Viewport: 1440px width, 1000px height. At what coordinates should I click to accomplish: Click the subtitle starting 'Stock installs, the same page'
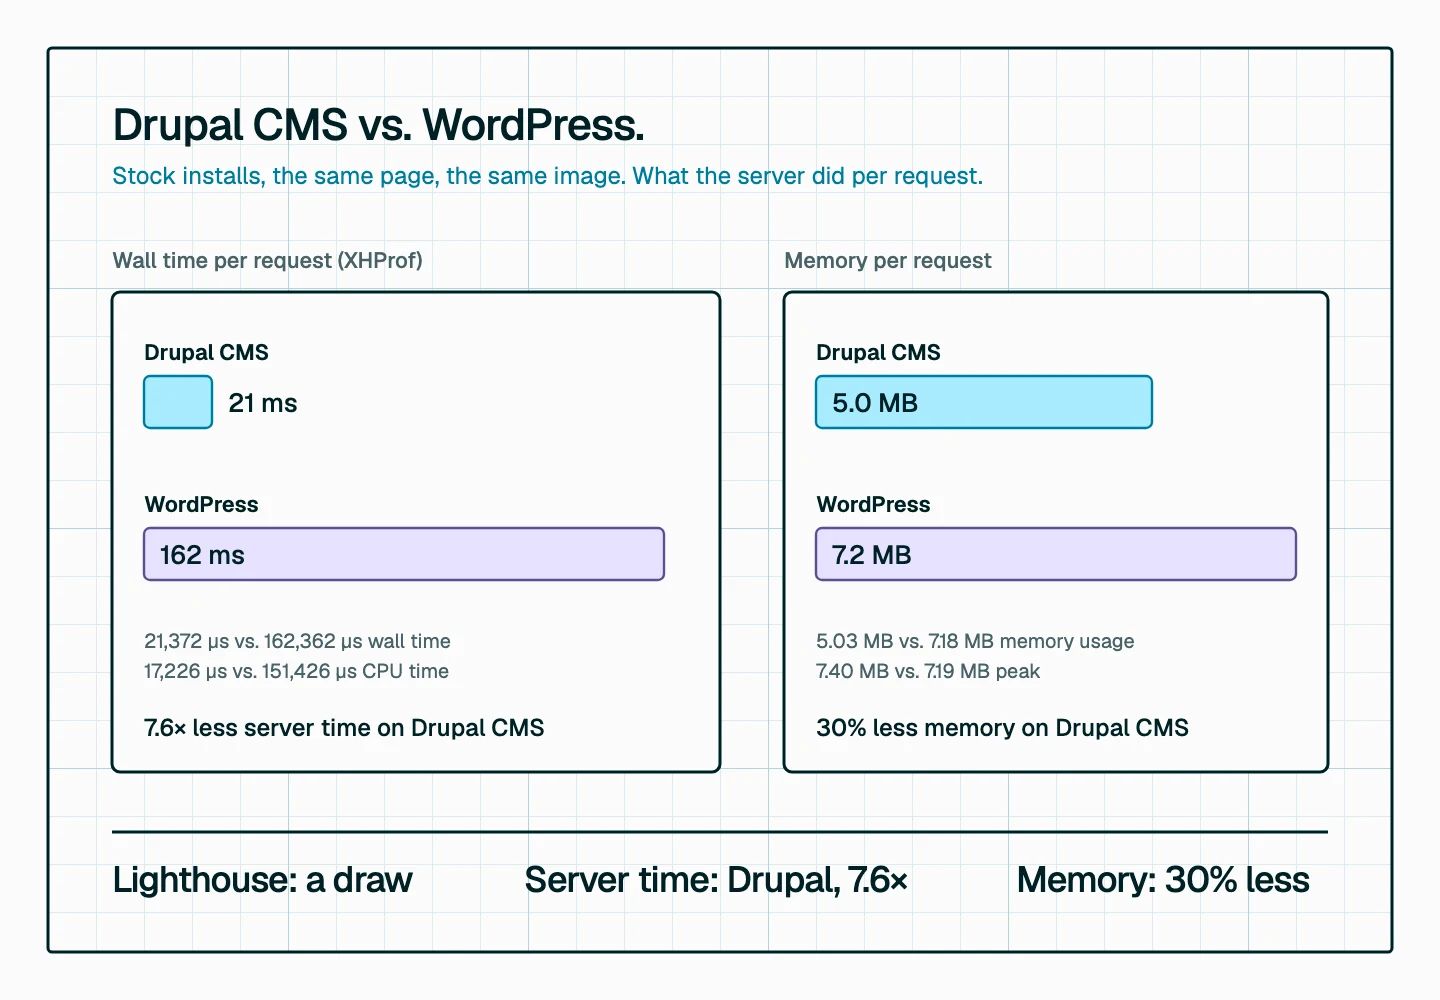(547, 176)
